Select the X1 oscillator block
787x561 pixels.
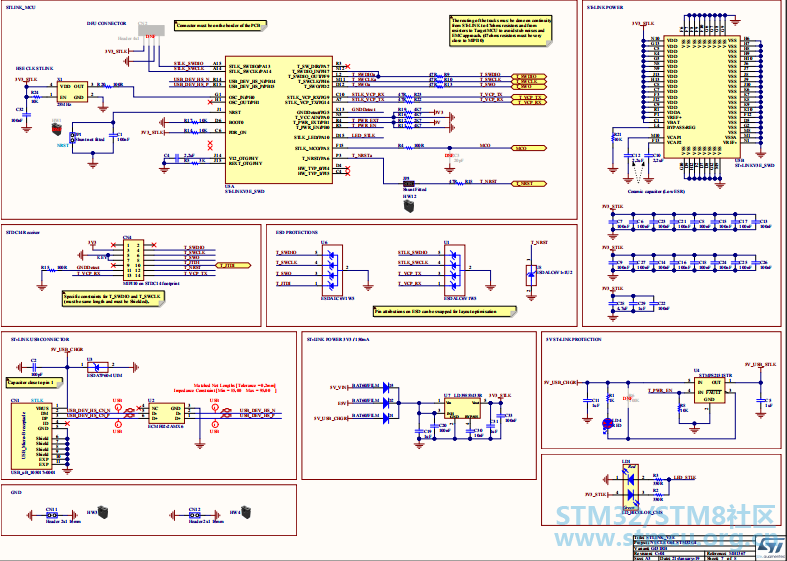[72, 92]
